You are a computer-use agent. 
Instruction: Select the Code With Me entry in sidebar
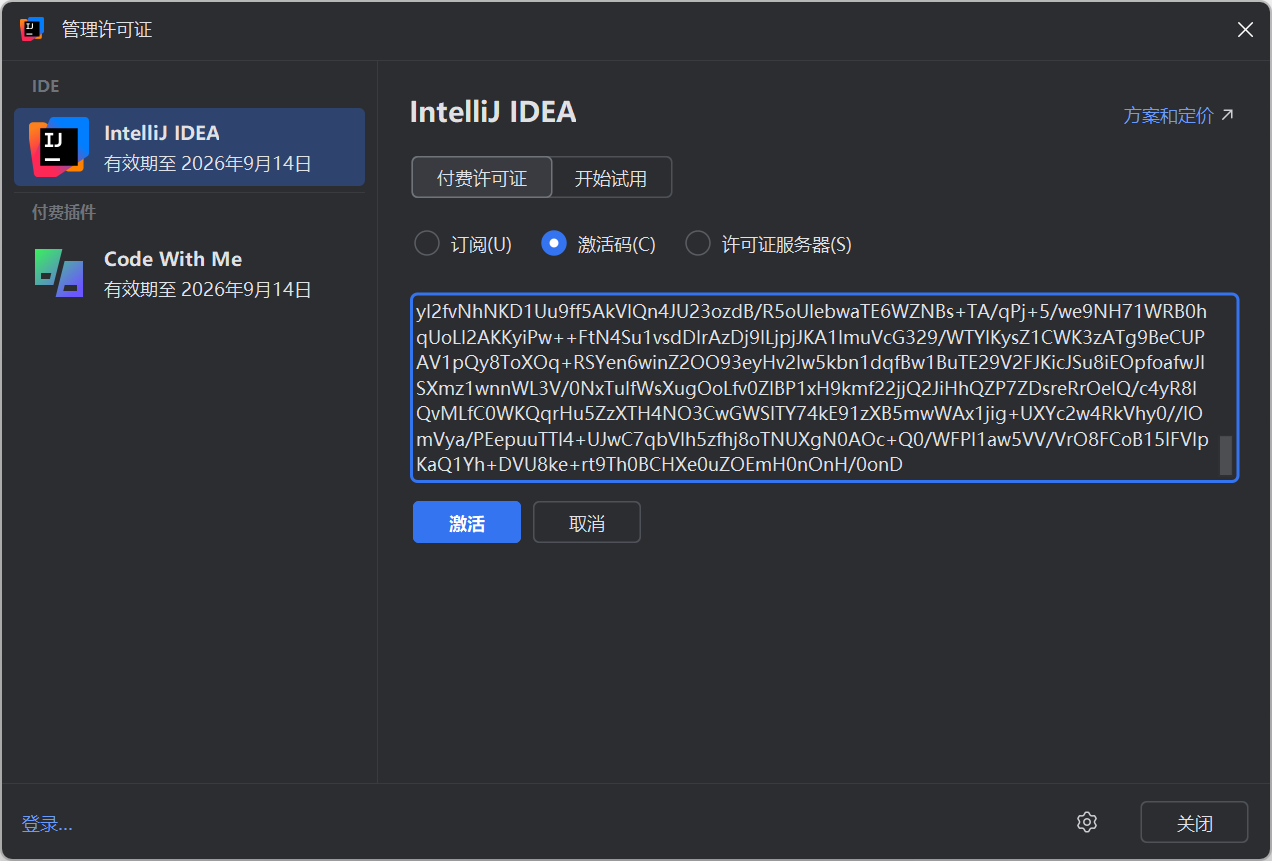(189, 273)
